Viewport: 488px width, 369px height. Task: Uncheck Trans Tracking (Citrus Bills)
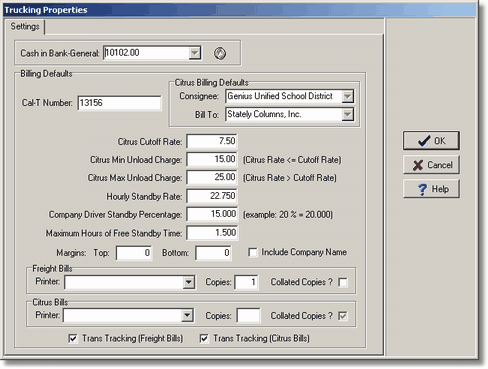[204, 339]
